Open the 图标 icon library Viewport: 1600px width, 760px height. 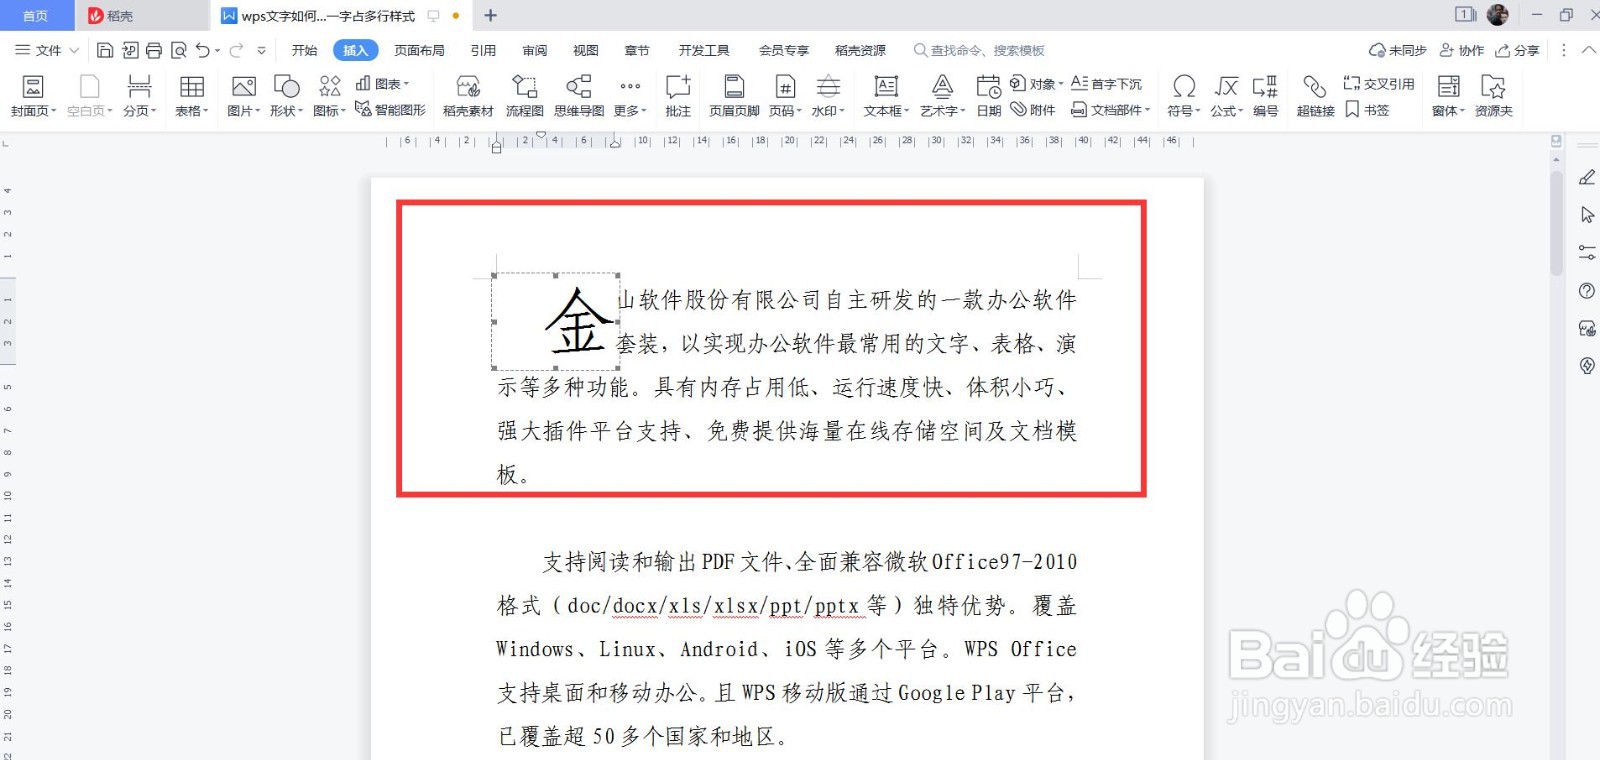tap(329, 96)
